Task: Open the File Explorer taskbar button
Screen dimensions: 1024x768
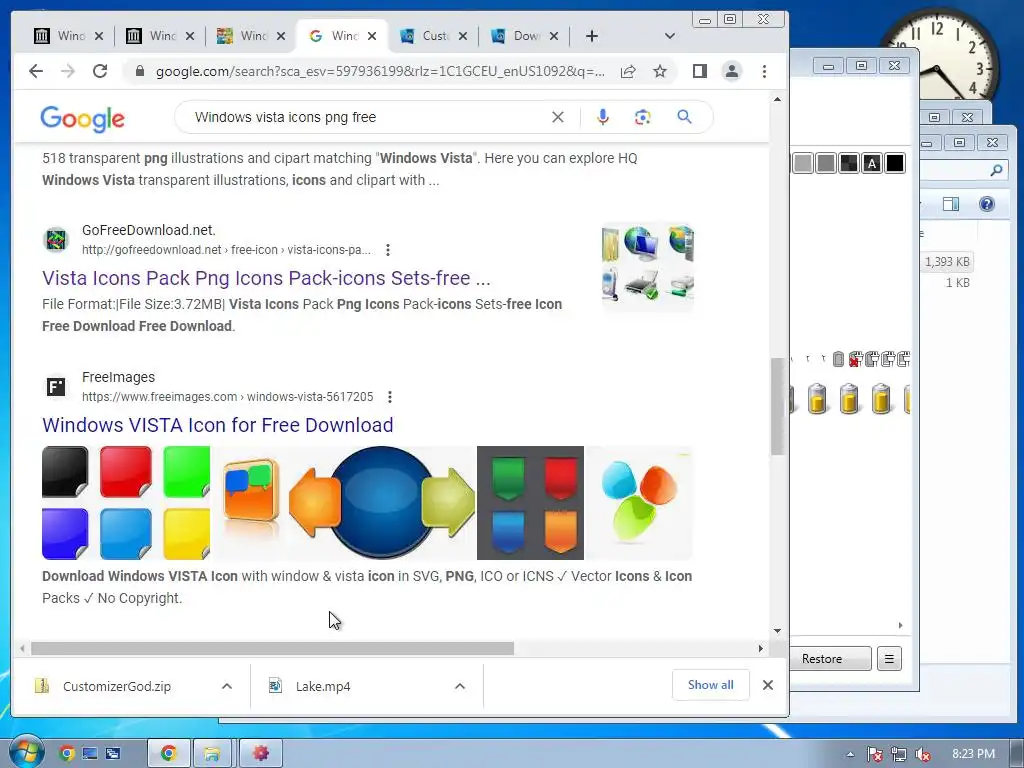Action: point(212,754)
